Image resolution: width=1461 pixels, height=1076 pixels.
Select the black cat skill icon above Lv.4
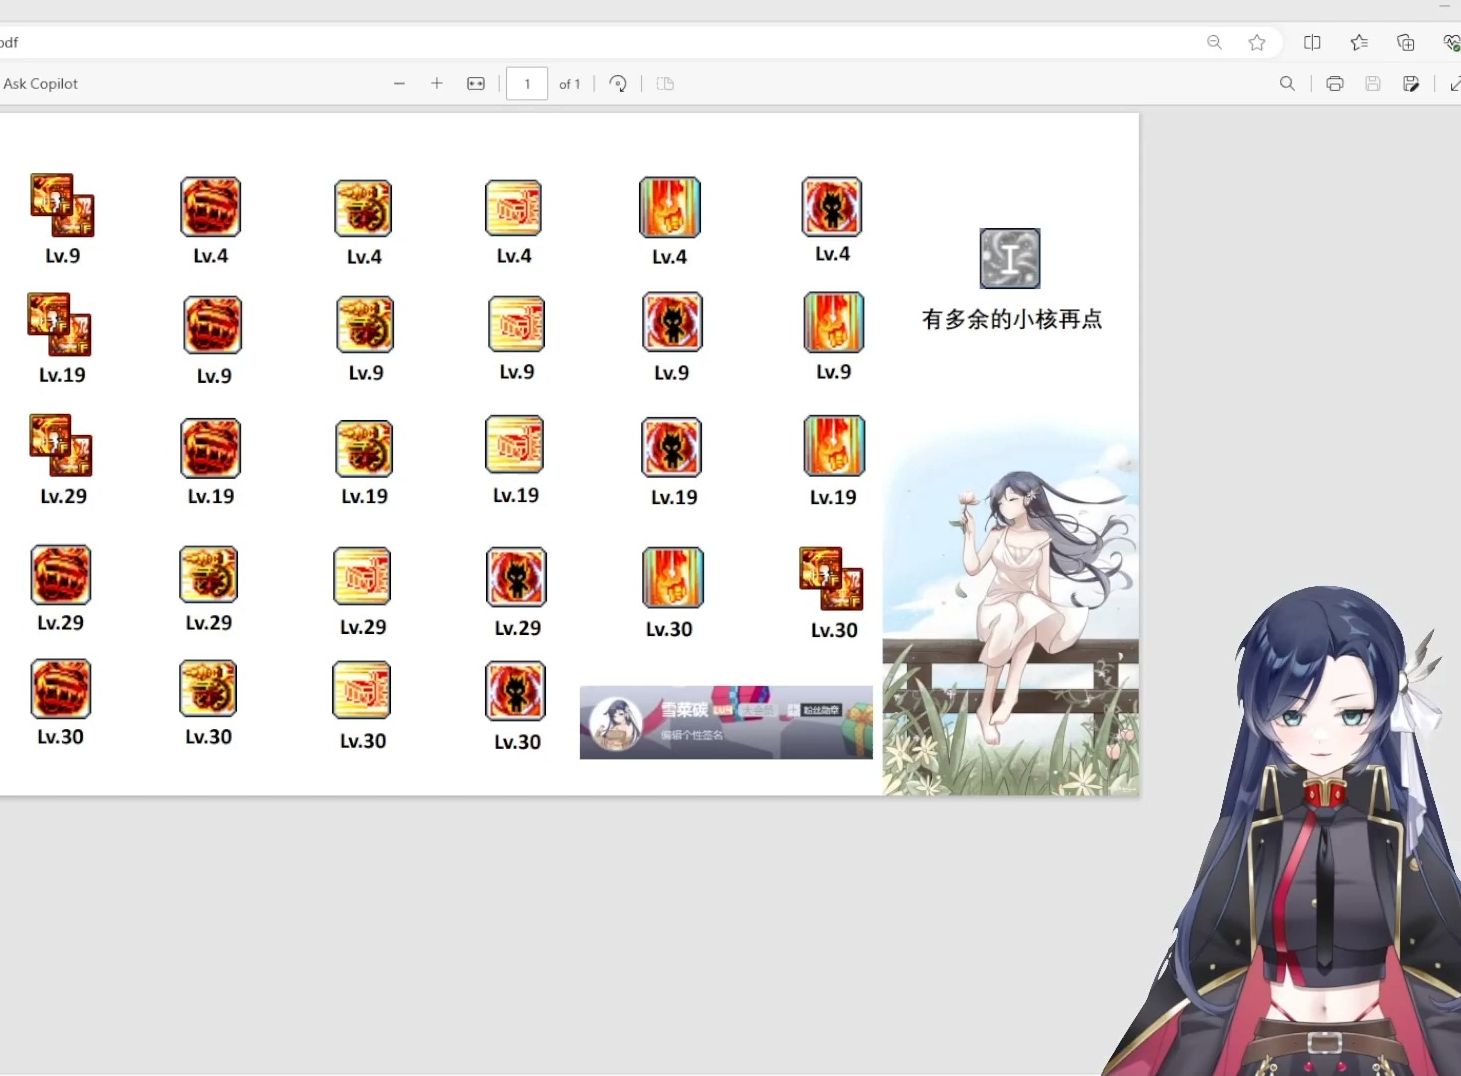pos(832,206)
